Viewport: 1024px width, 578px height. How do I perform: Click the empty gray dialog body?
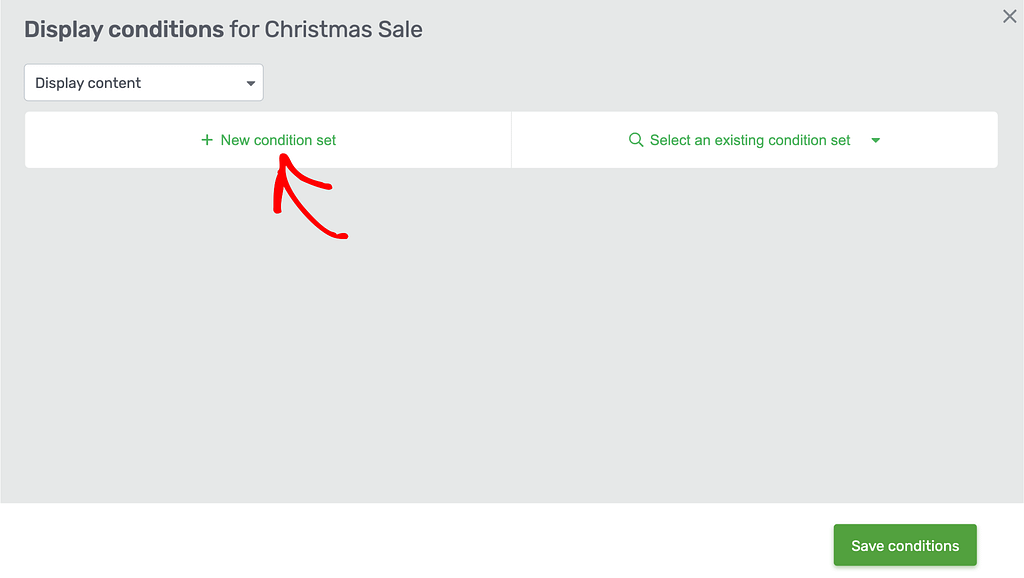(x=511, y=340)
